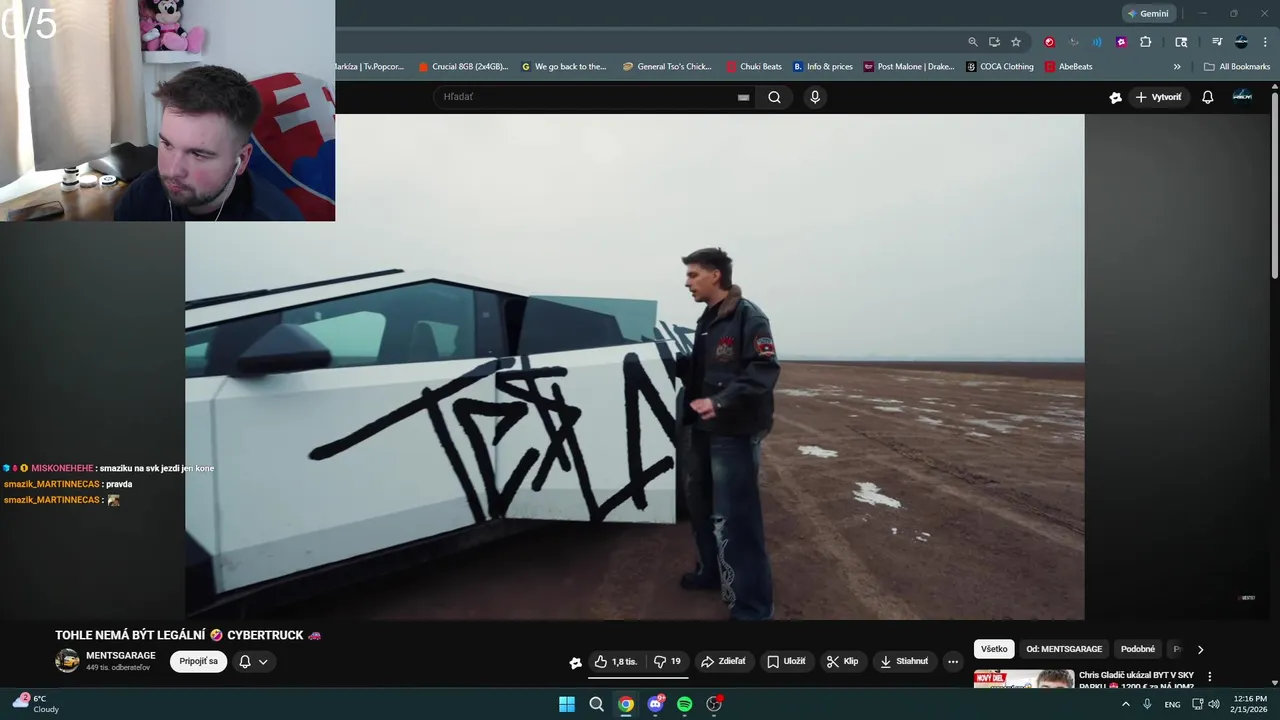The image size is (1280, 720).
Task: Open weather widget showing 6°C Cloudy
Action: coord(36,704)
